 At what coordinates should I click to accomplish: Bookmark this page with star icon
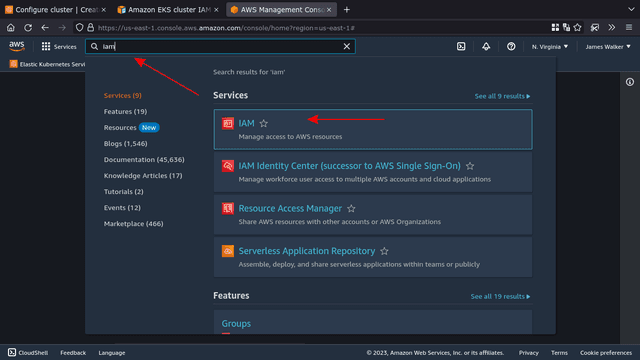click(577, 28)
